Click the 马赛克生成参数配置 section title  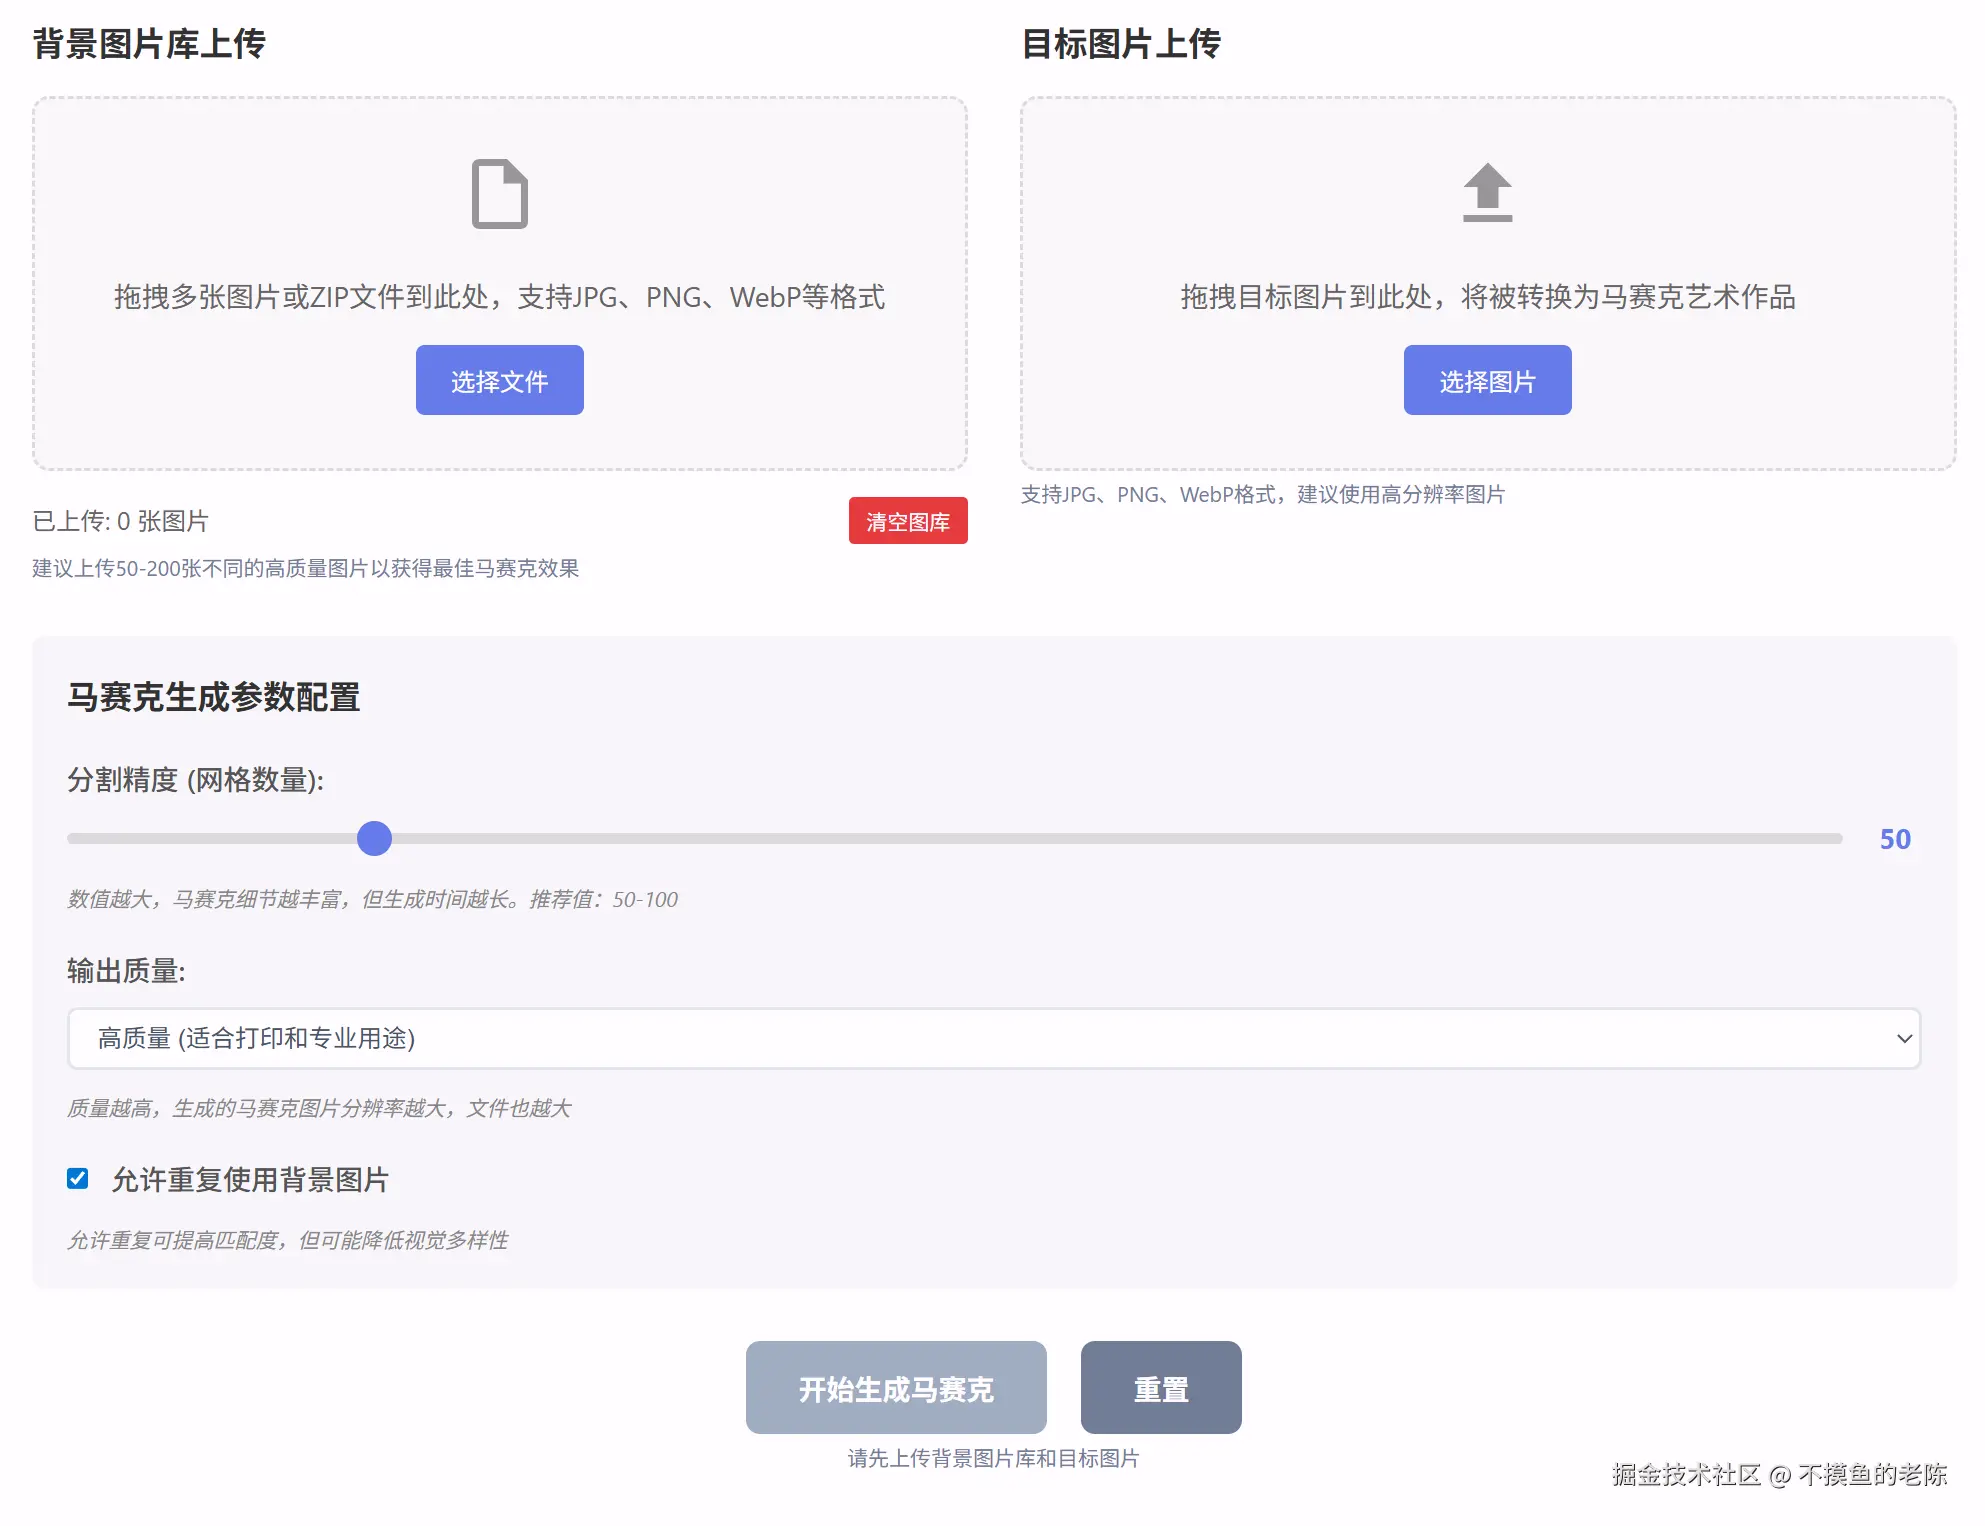coord(214,697)
